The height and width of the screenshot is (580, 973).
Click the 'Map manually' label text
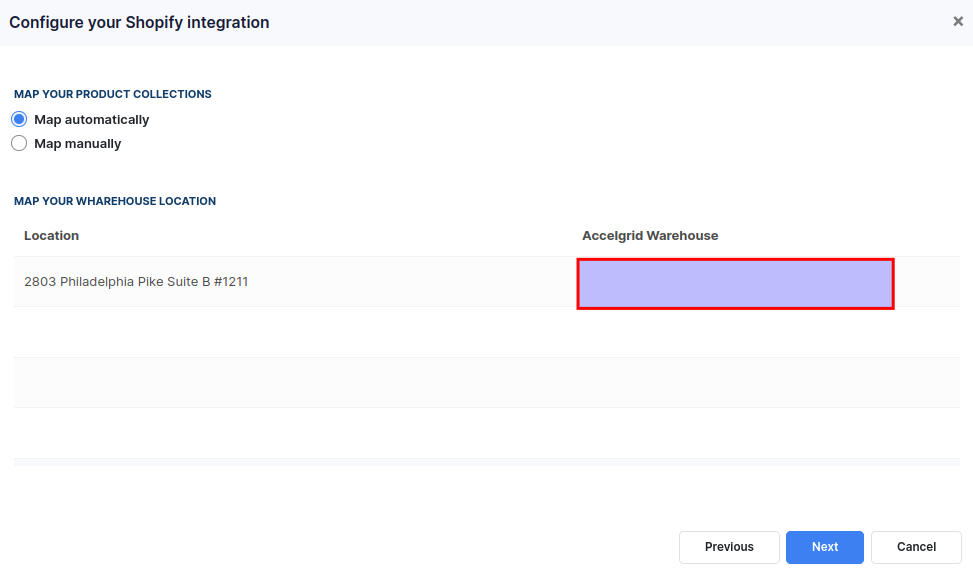[78, 144]
